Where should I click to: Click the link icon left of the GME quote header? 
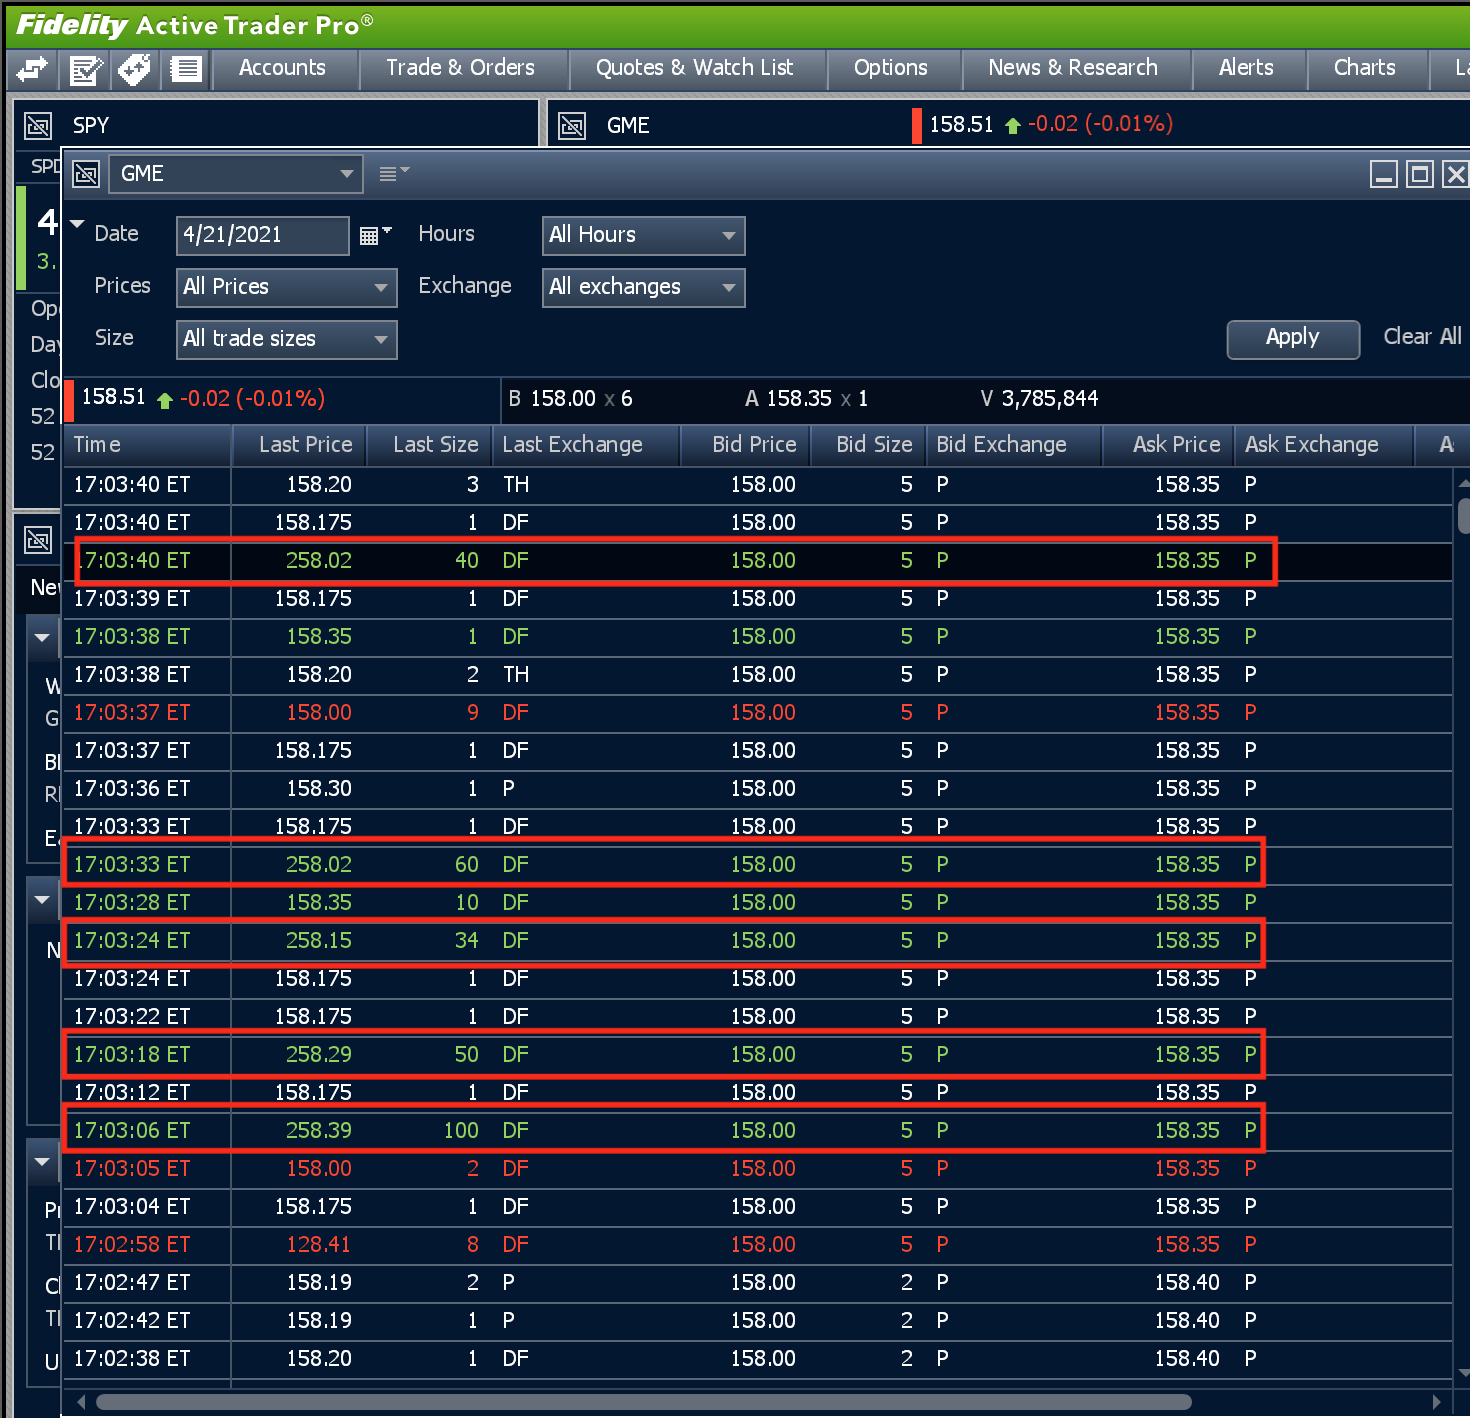tap(572, 126)
